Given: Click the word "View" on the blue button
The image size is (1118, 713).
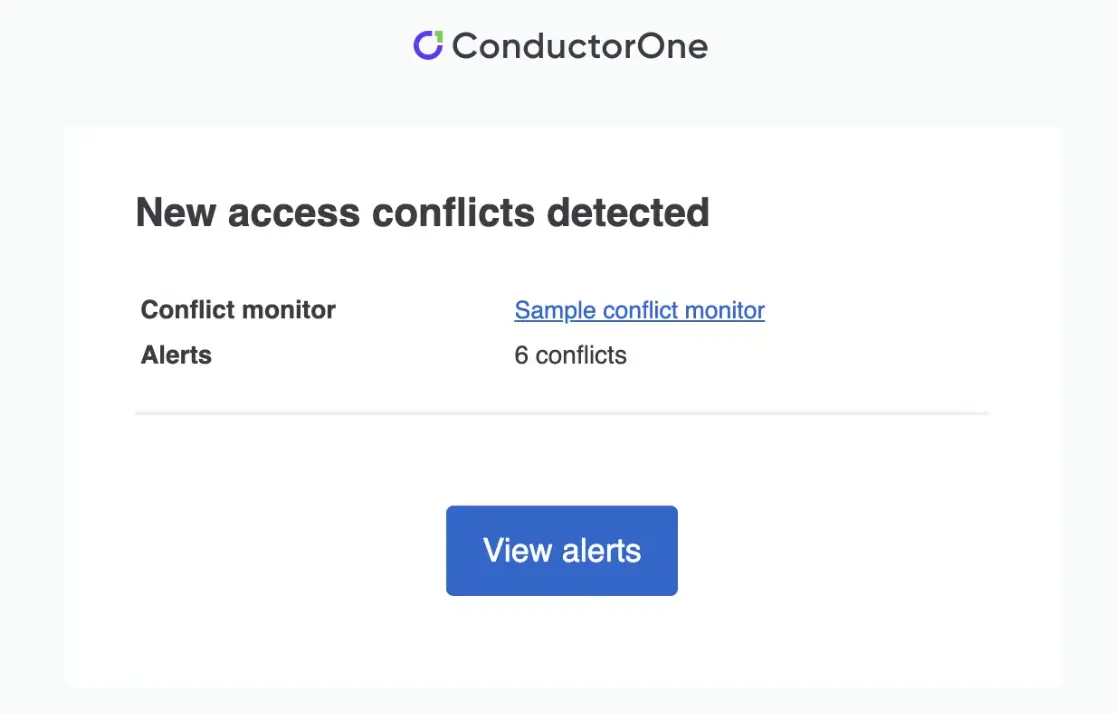Looking at the screenshot, I should point(517,550).
